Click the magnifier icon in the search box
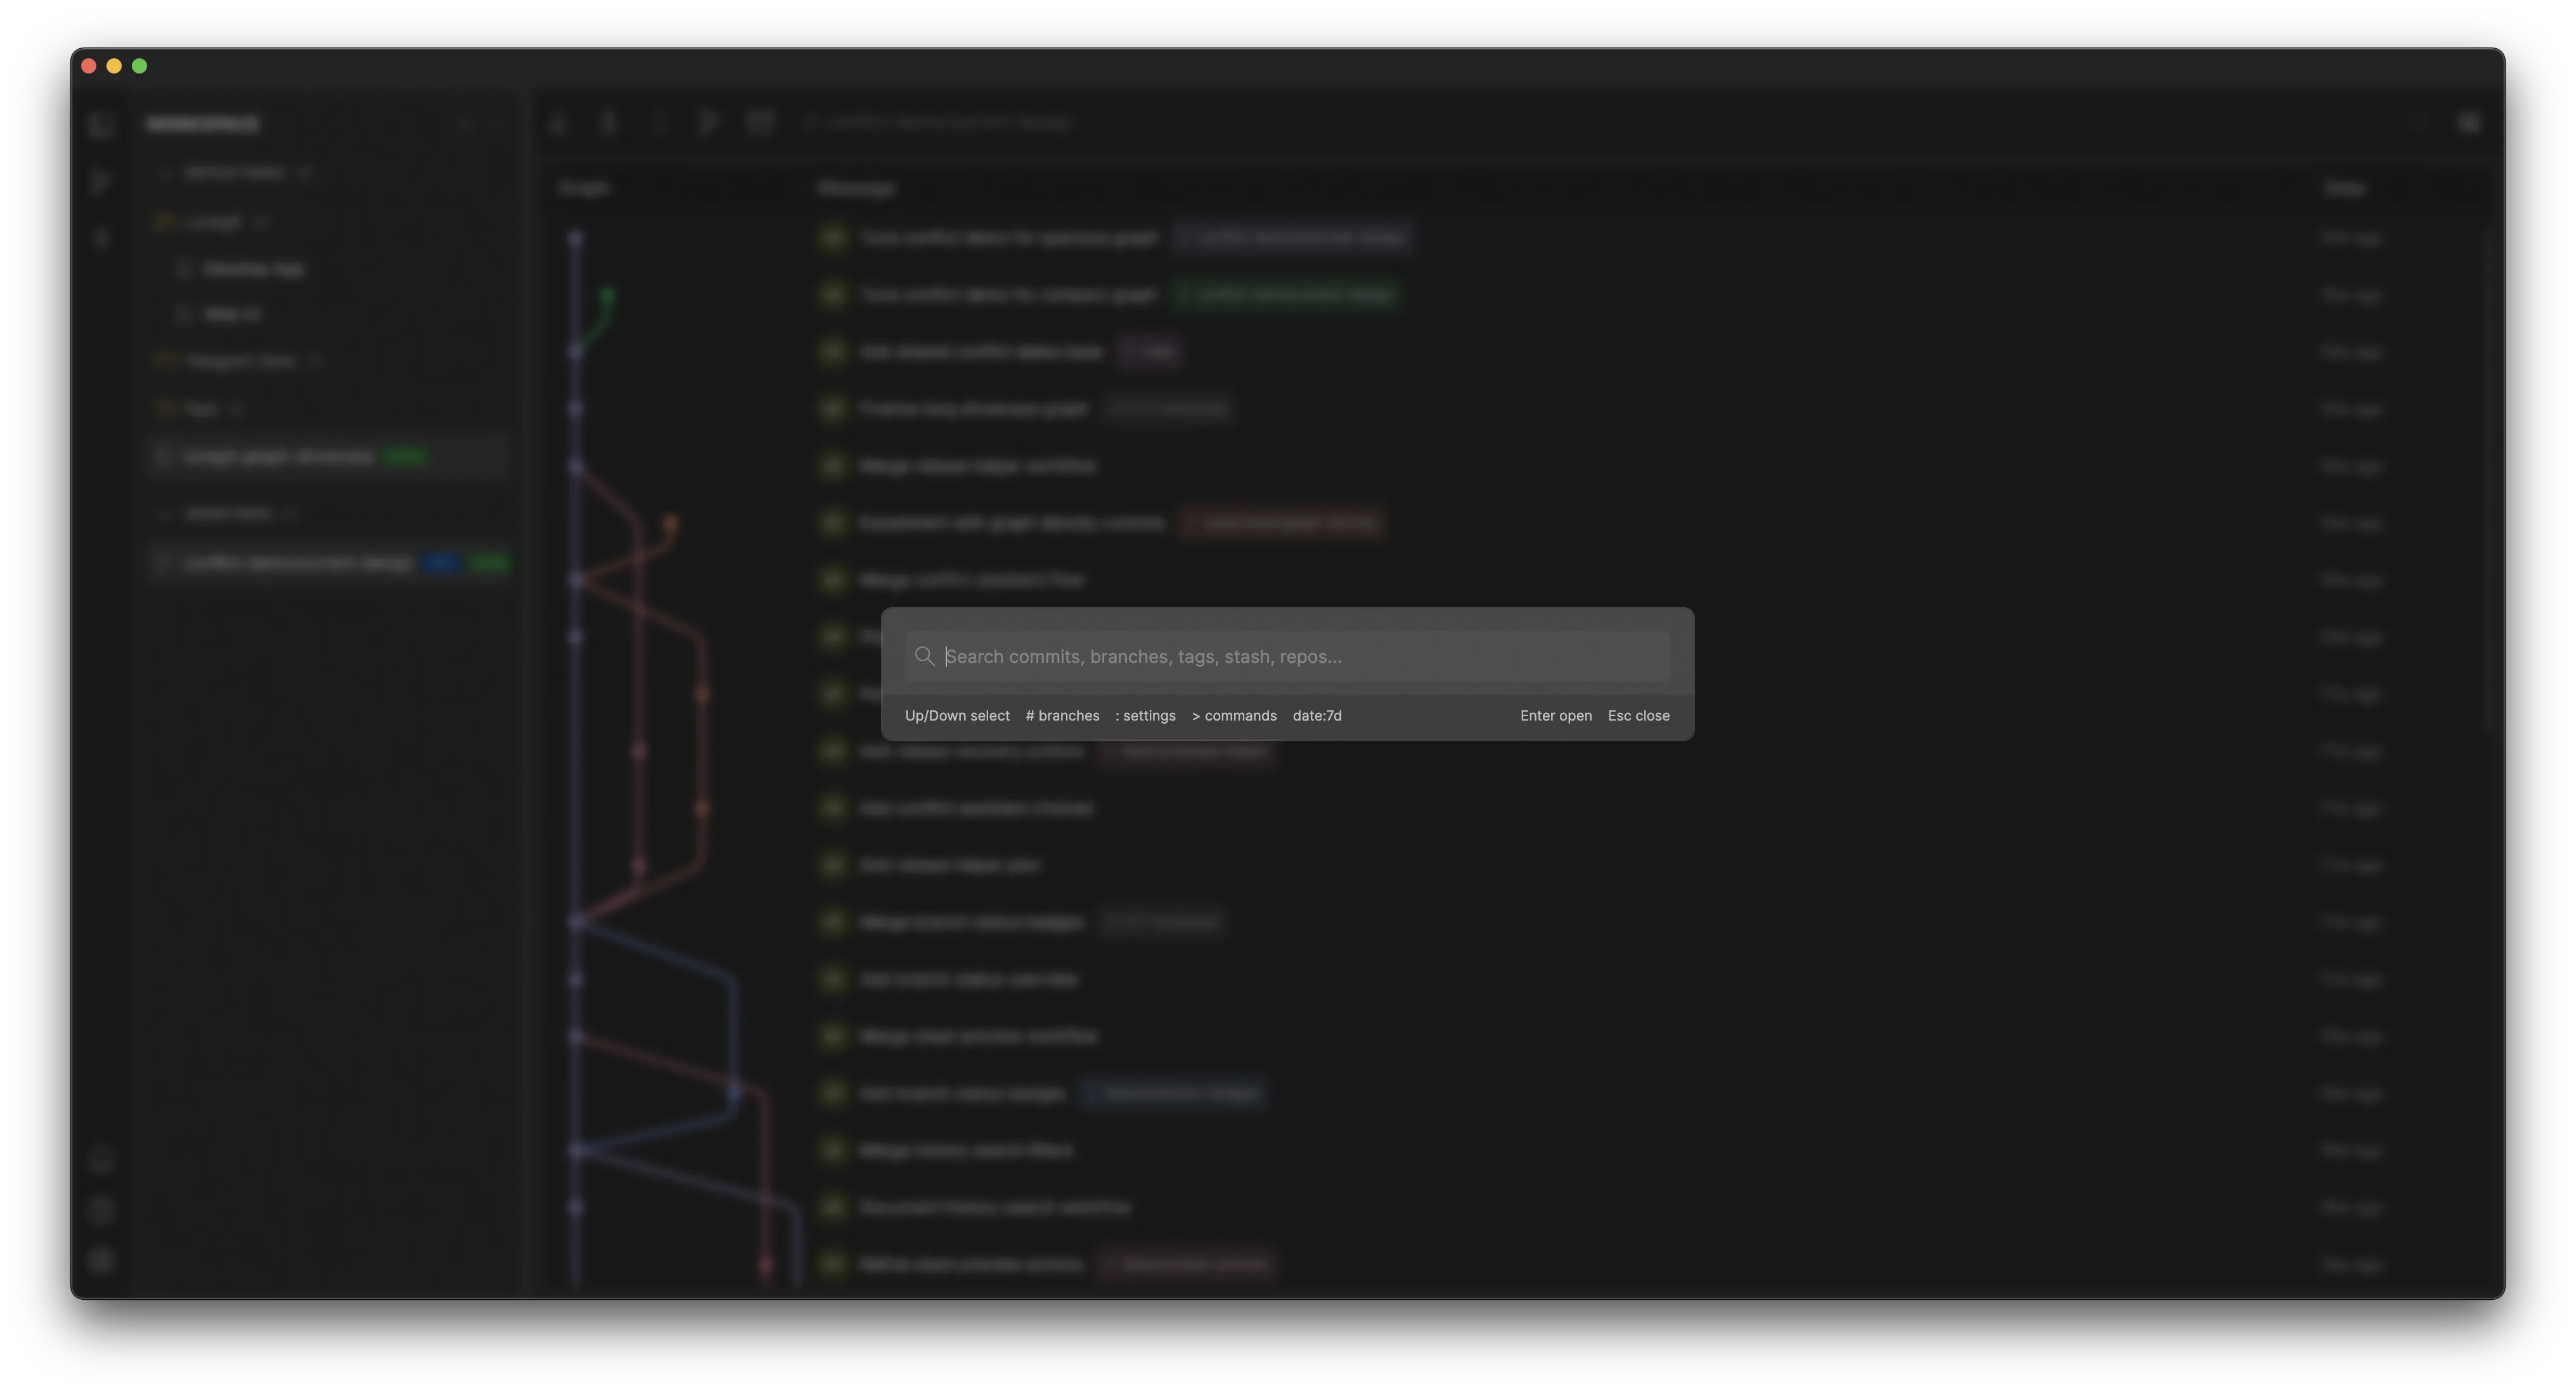This screenshot has height=1393, width=2576. pyautogui.click(x=924, y=656)
